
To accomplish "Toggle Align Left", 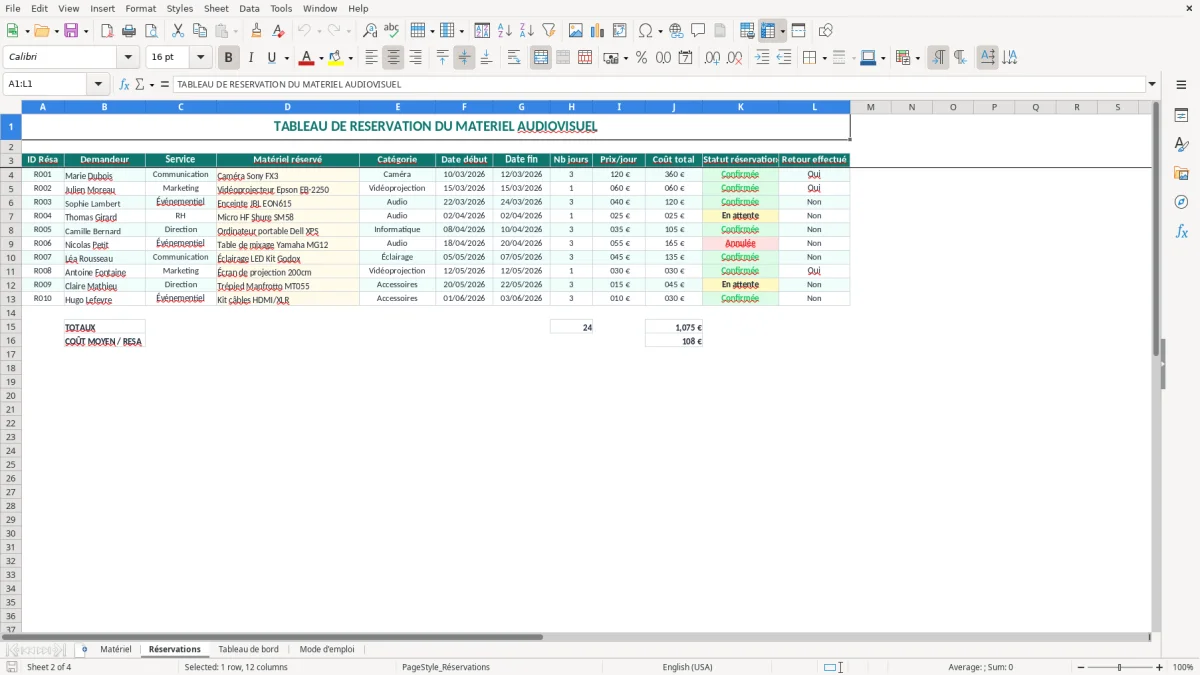I will (372, 58).
